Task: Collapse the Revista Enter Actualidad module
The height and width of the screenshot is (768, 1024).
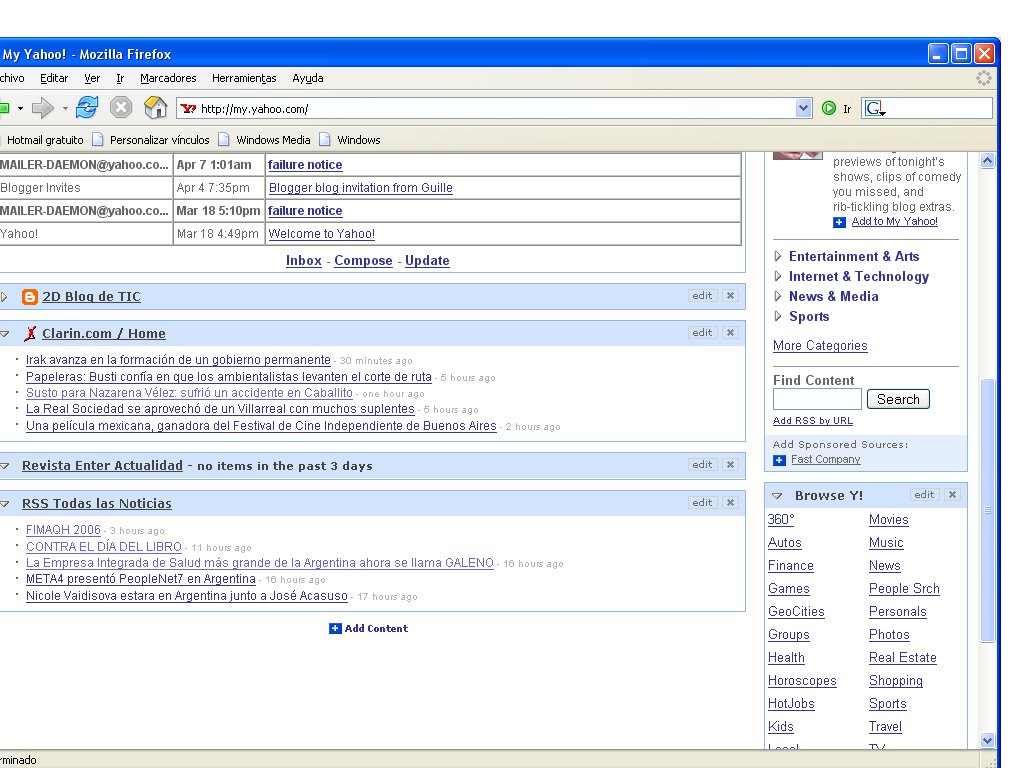Action: pyautogui.click(x=5, y=466)
